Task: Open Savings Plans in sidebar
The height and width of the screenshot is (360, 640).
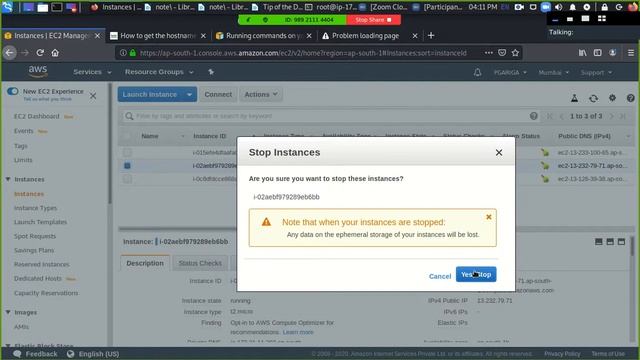Action: [x=34, y=250]
